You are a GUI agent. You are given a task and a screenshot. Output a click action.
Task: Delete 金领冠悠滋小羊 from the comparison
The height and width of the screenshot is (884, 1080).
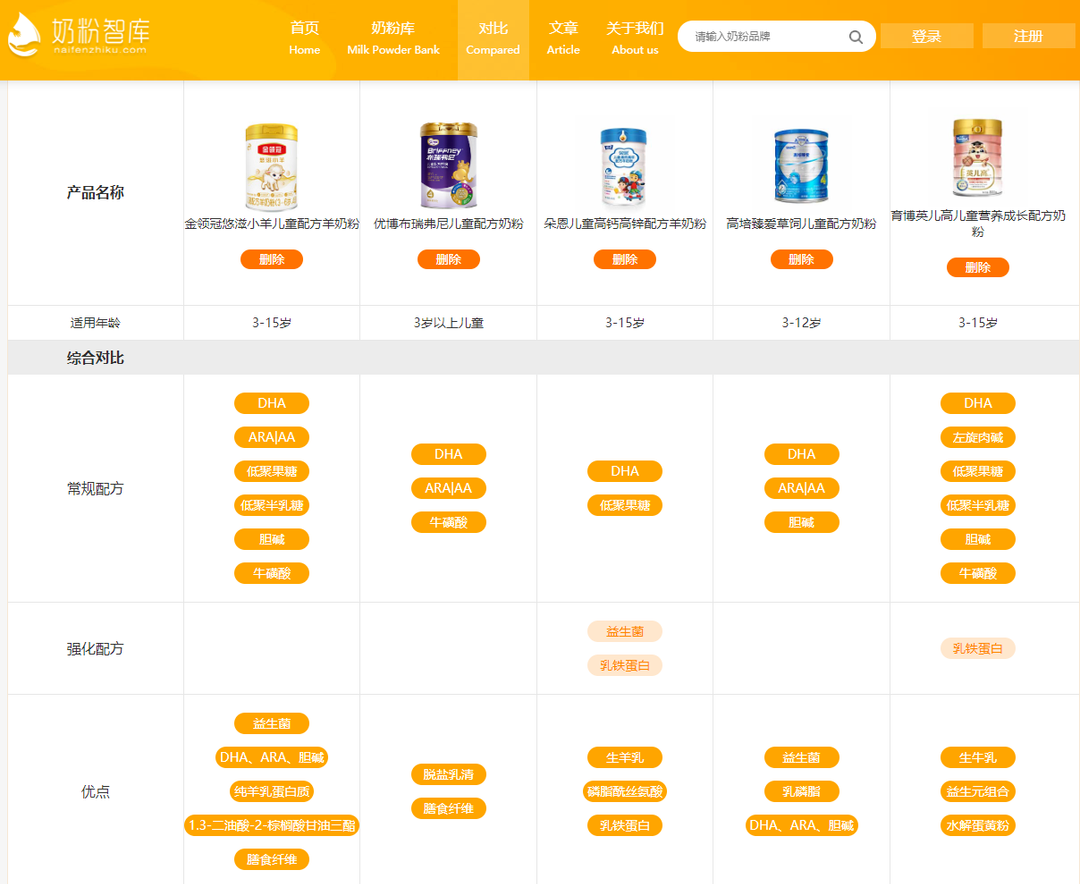coord(272,259)
